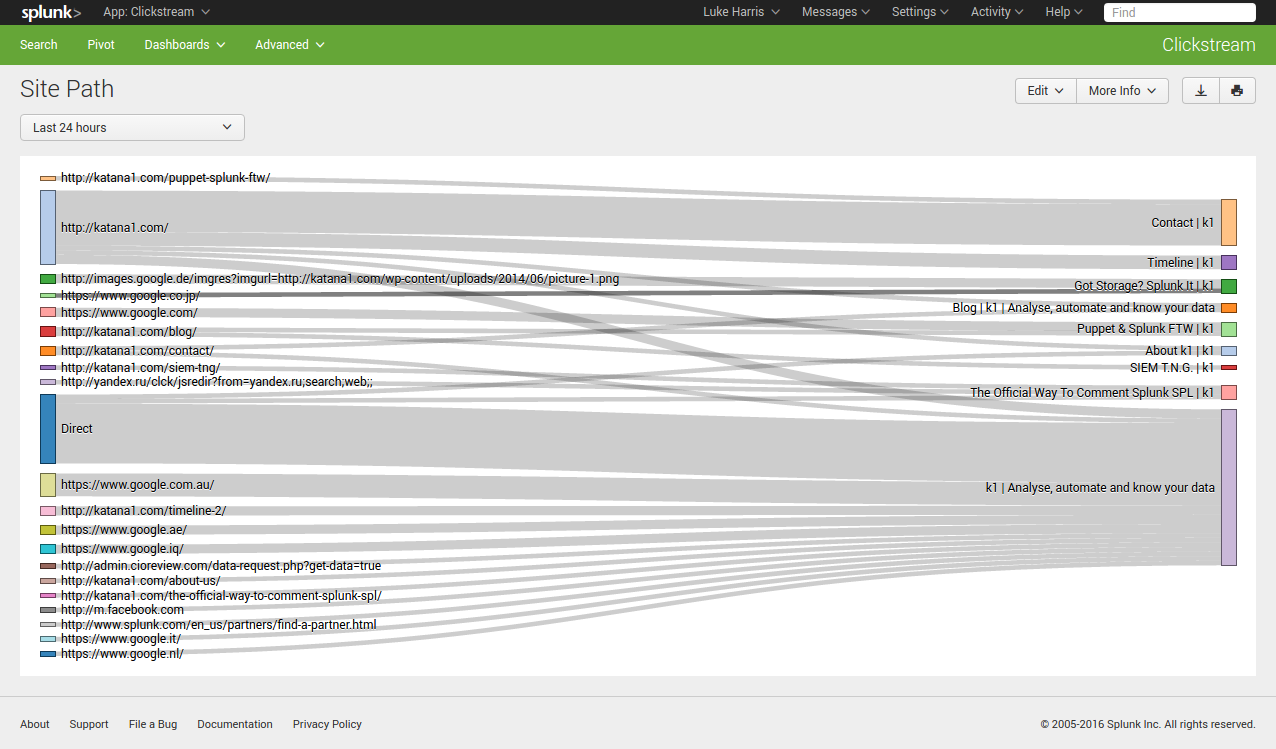
Task: Click the katana1.com/contact/ source node swatch
Action: click(48, 351)
